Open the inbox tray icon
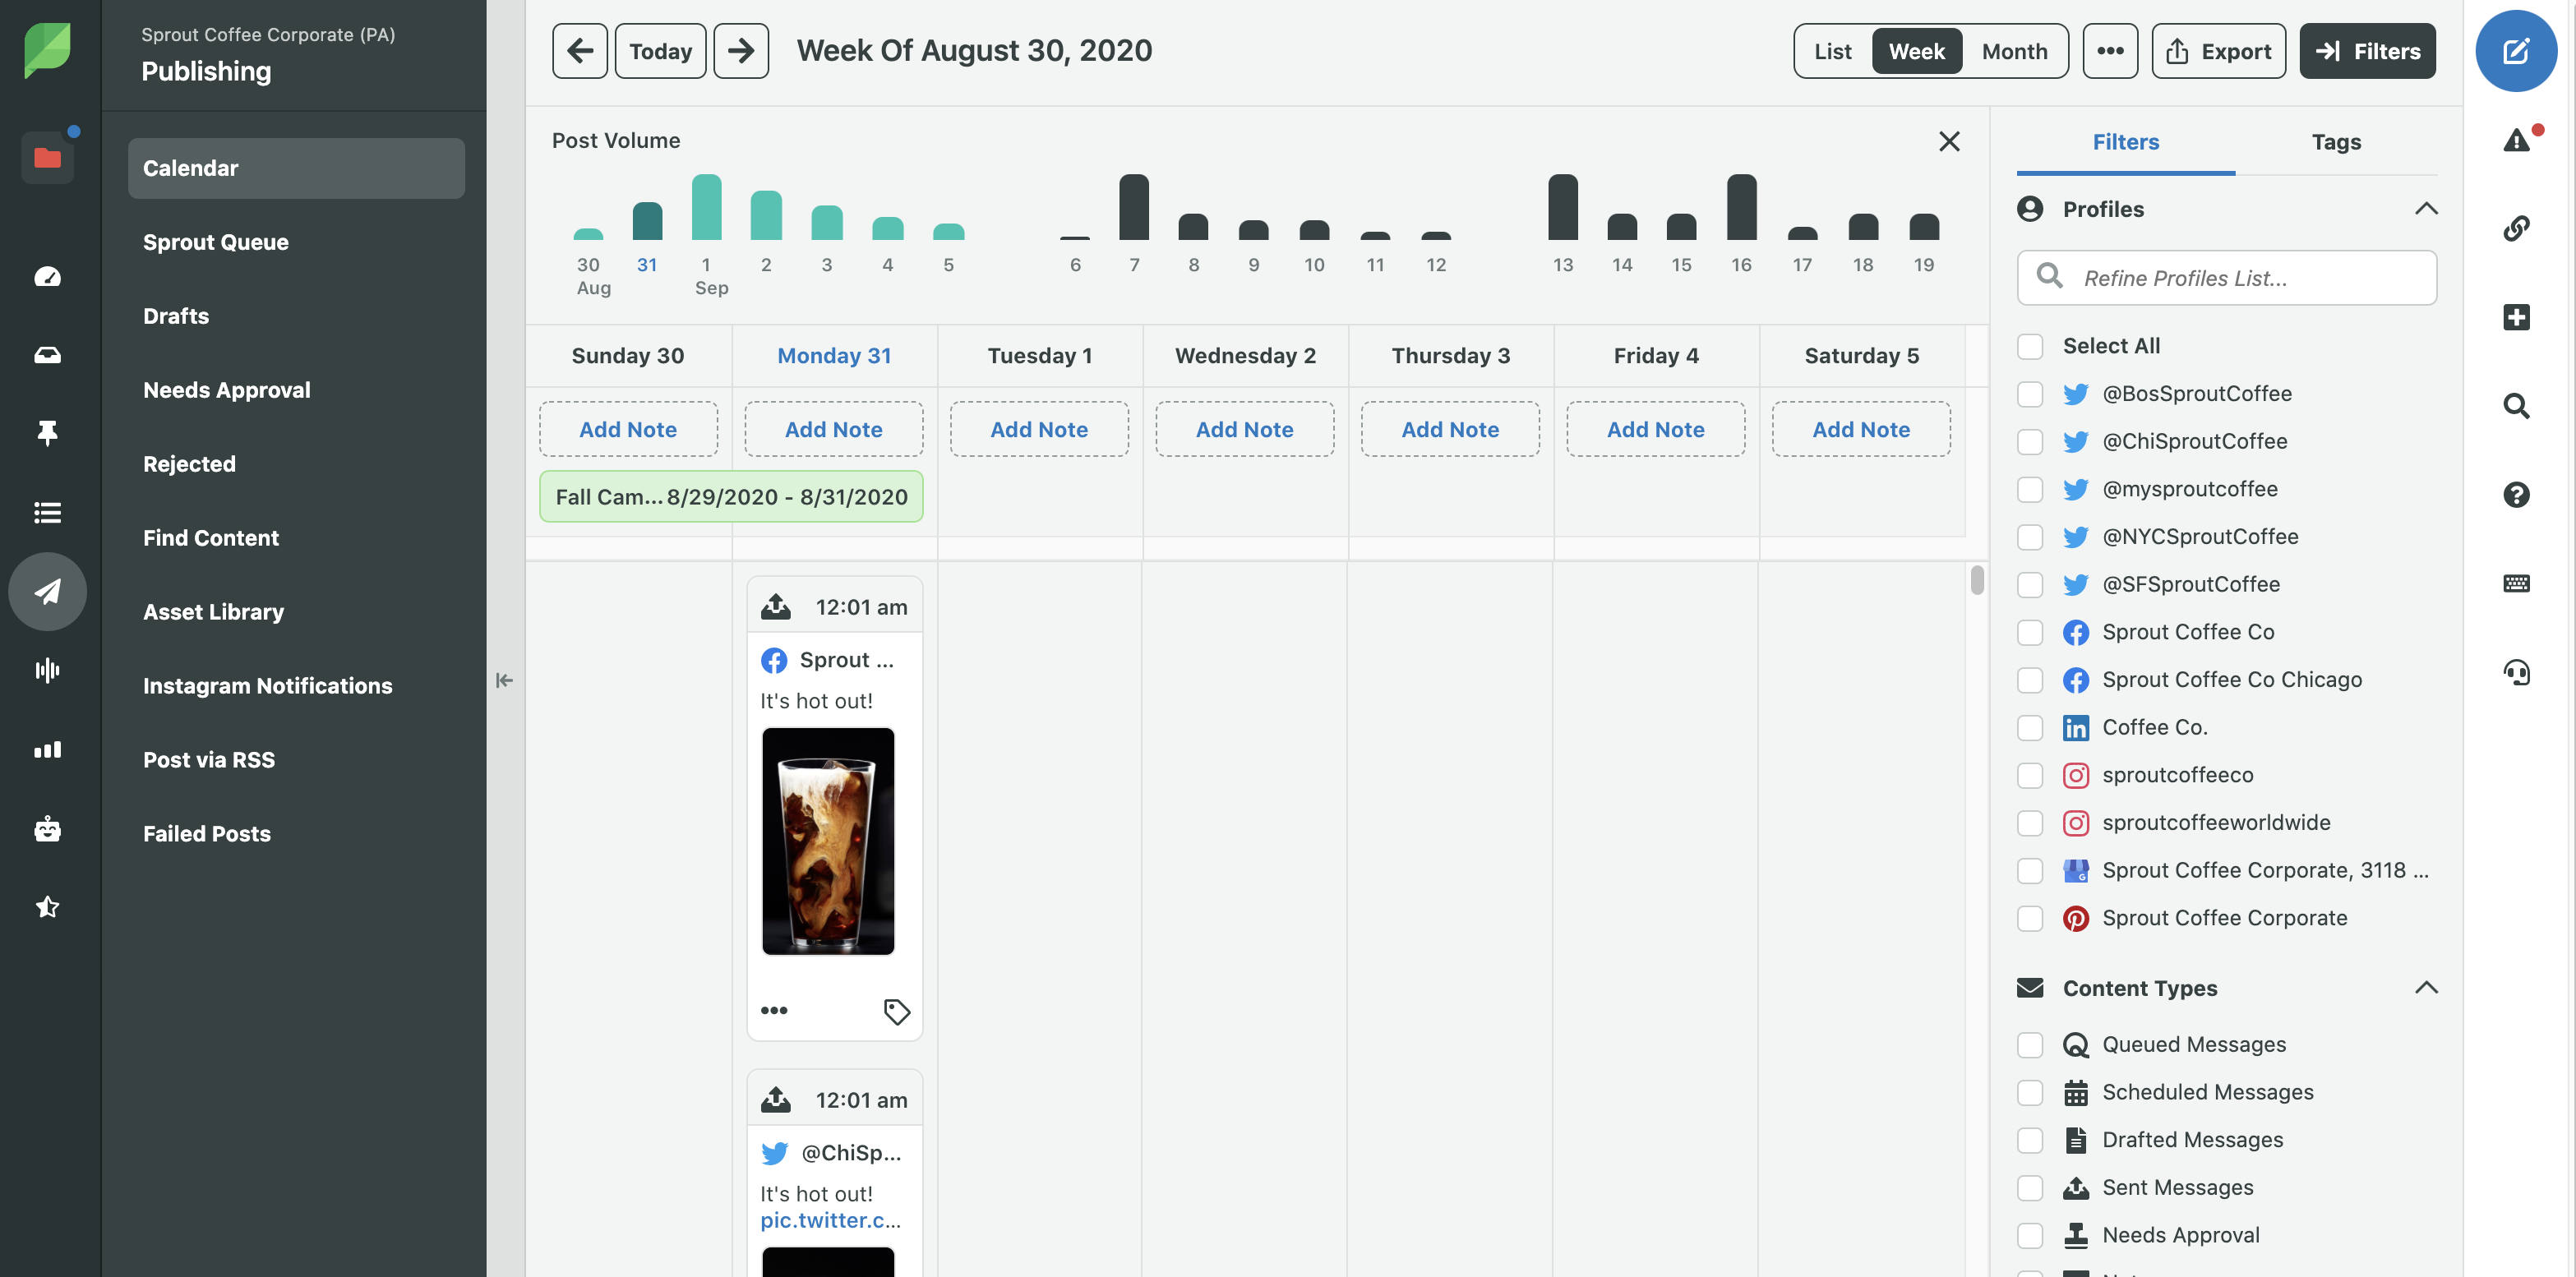2576x1277 pixels. pyautogui.click(x=47, y=355)
